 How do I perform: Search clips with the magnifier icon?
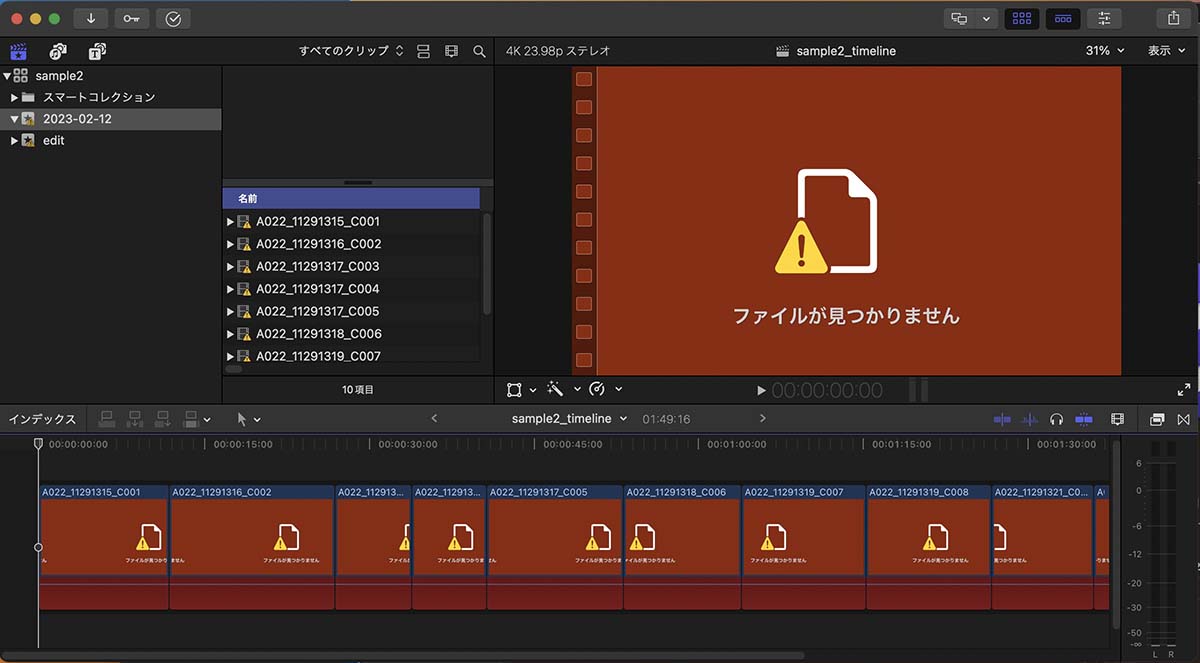[x=480, y=51]
